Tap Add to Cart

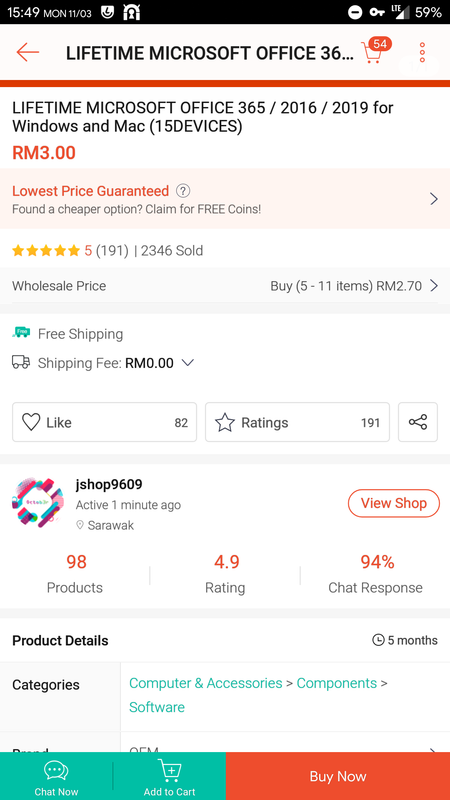[169, 776]
